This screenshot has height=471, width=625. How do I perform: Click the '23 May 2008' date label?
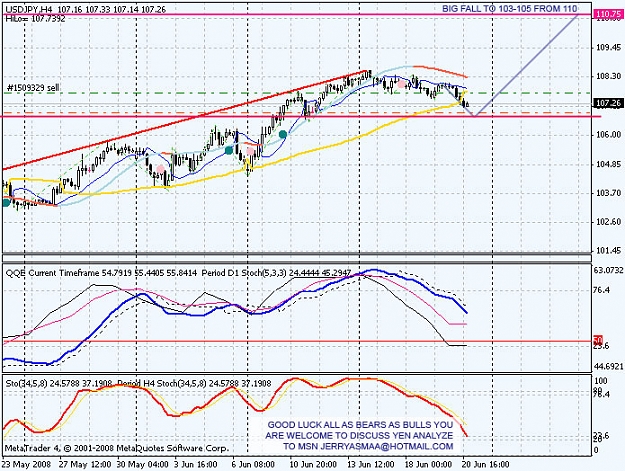coord(26,465)
